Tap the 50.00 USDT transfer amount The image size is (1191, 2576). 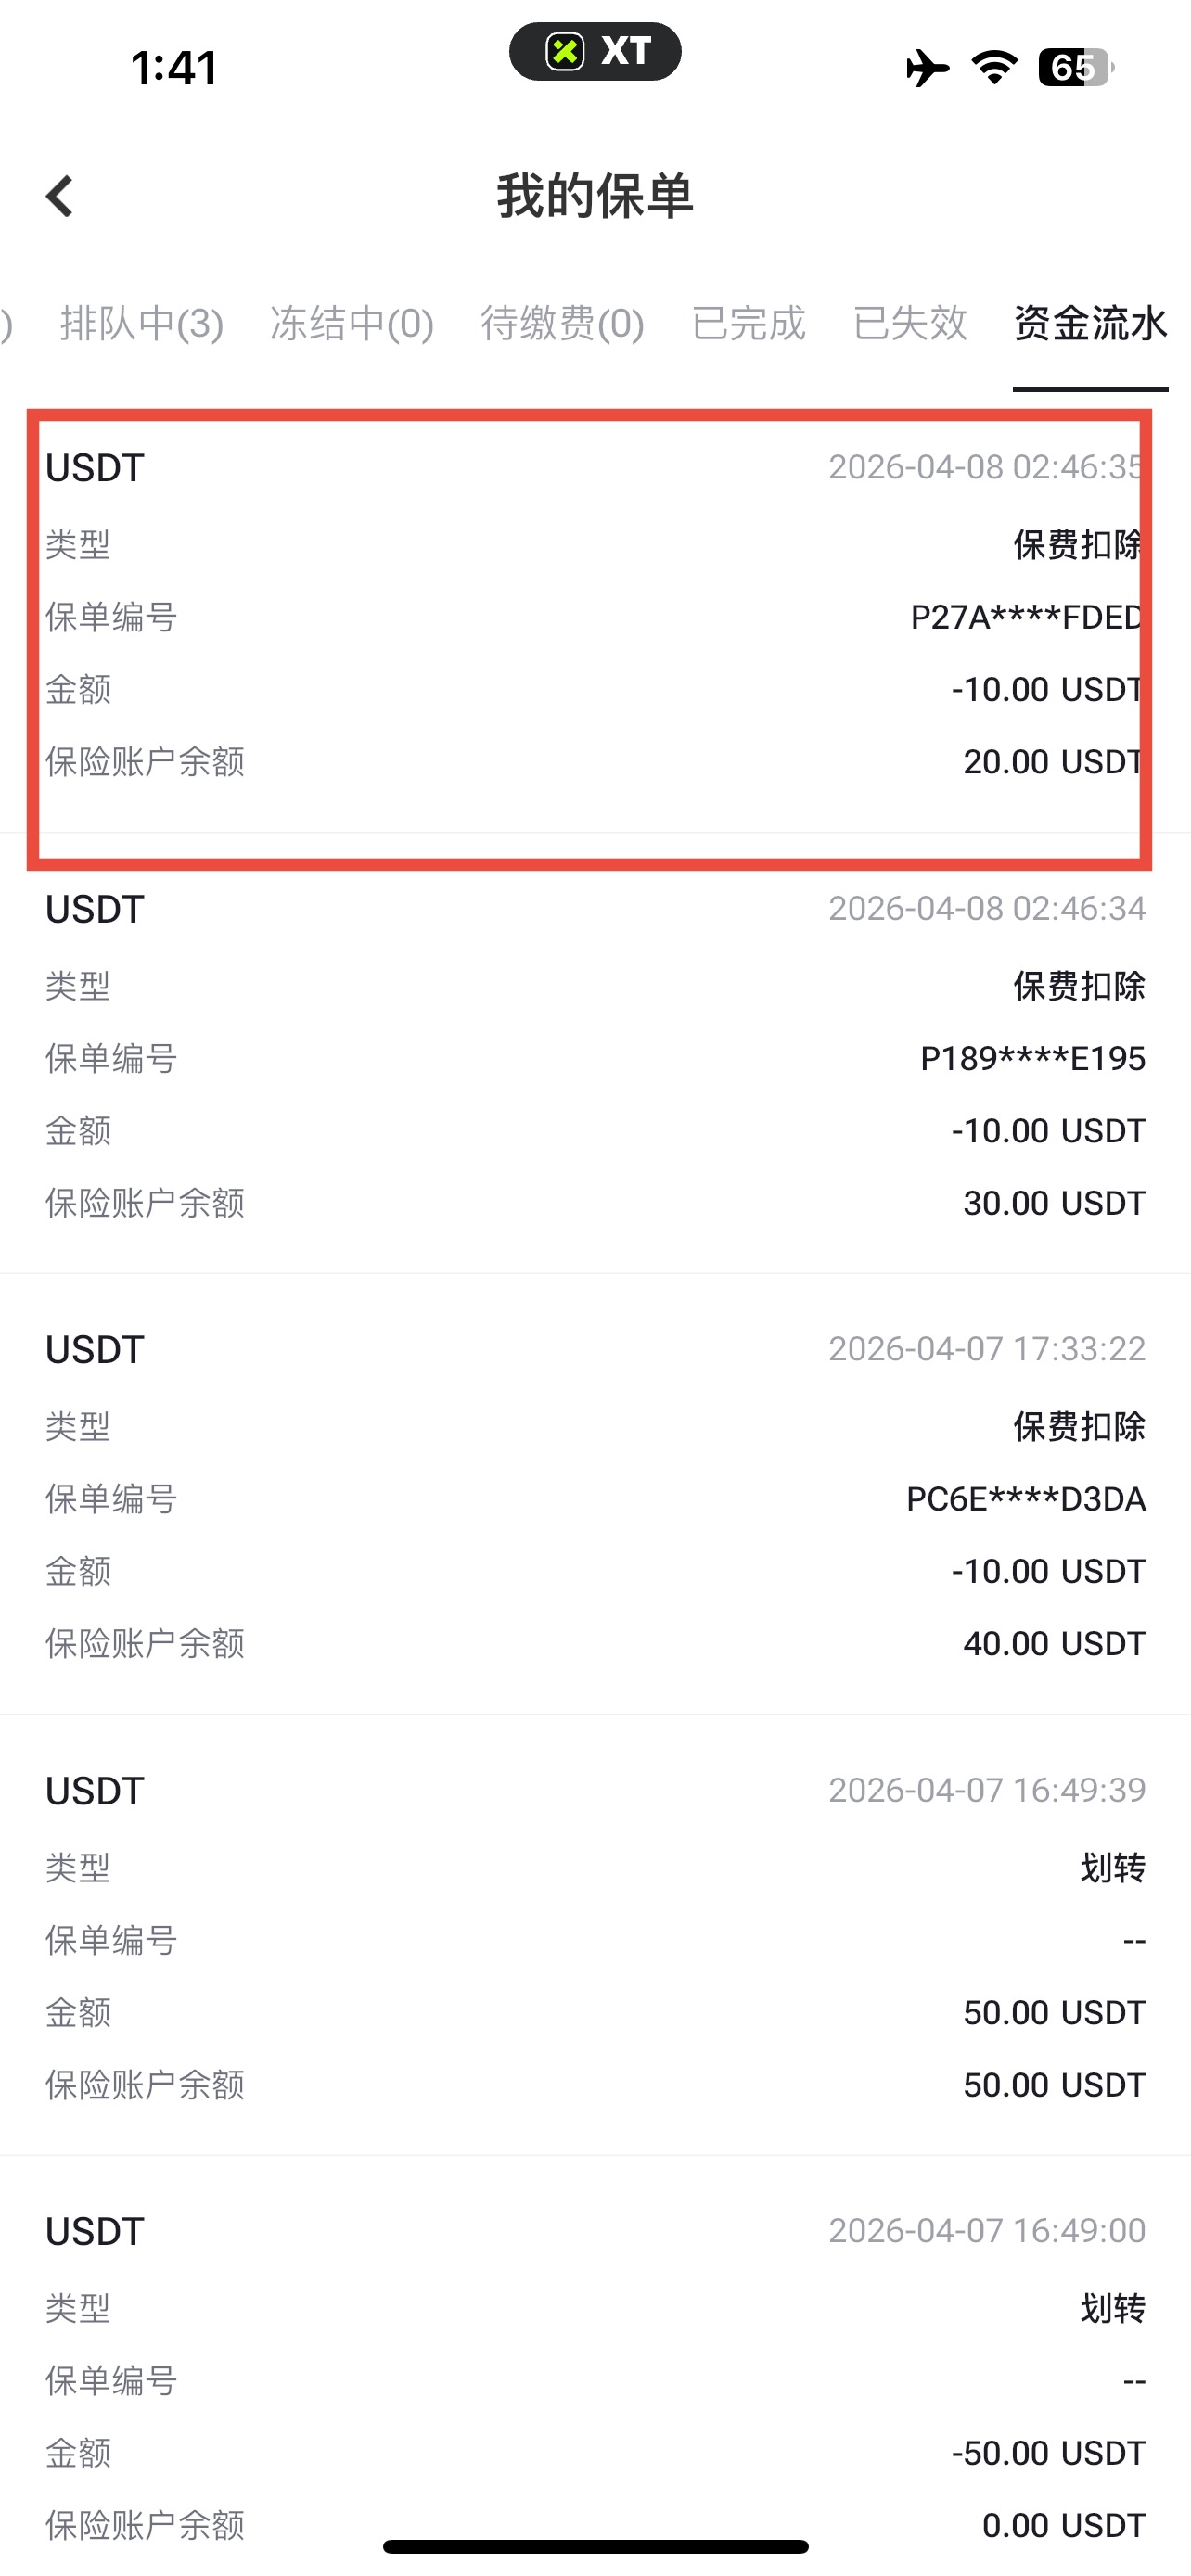coord(1053,2012)
